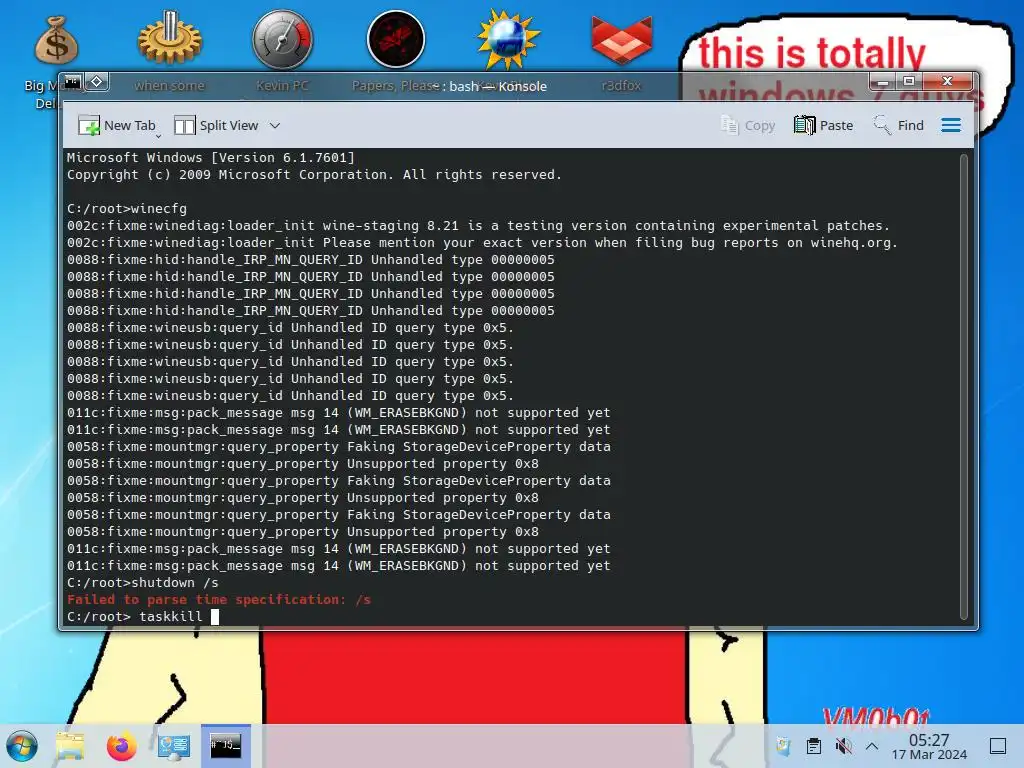Viewport: 1024px width, 768px height.
Task: Click the 'Copyright (c) 2009 Microsoft Corporation' line
Action: (x=314, y=174)
